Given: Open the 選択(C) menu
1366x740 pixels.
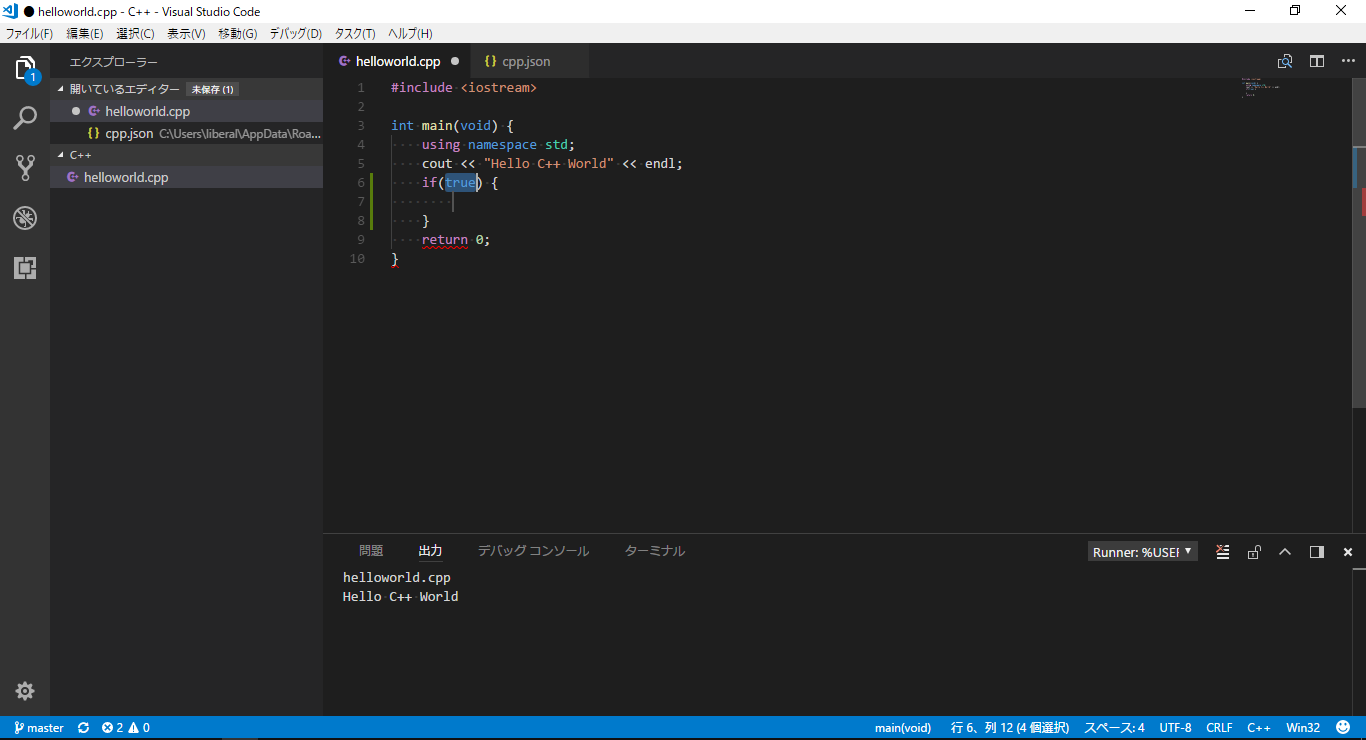Looking at the screenshot, I should point(135,33).
